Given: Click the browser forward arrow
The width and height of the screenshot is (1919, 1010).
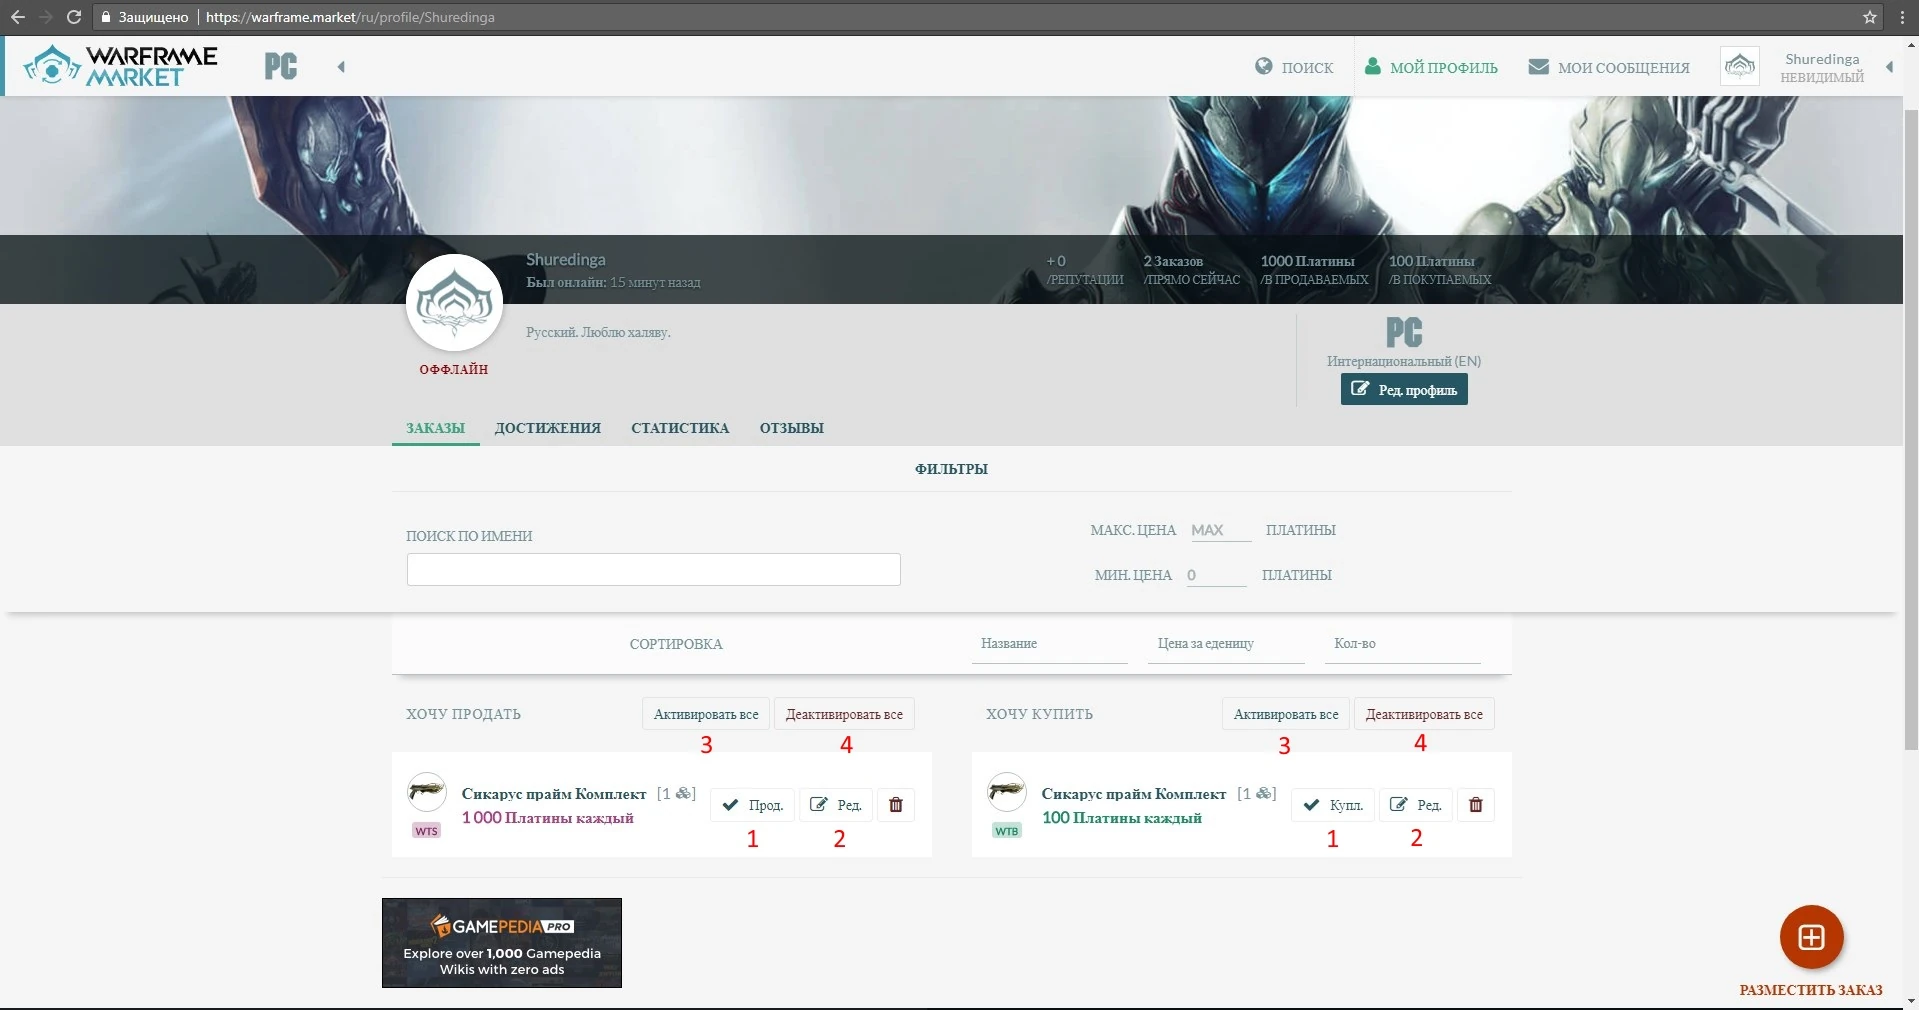Looking at the screenshot, I should 45,17.
